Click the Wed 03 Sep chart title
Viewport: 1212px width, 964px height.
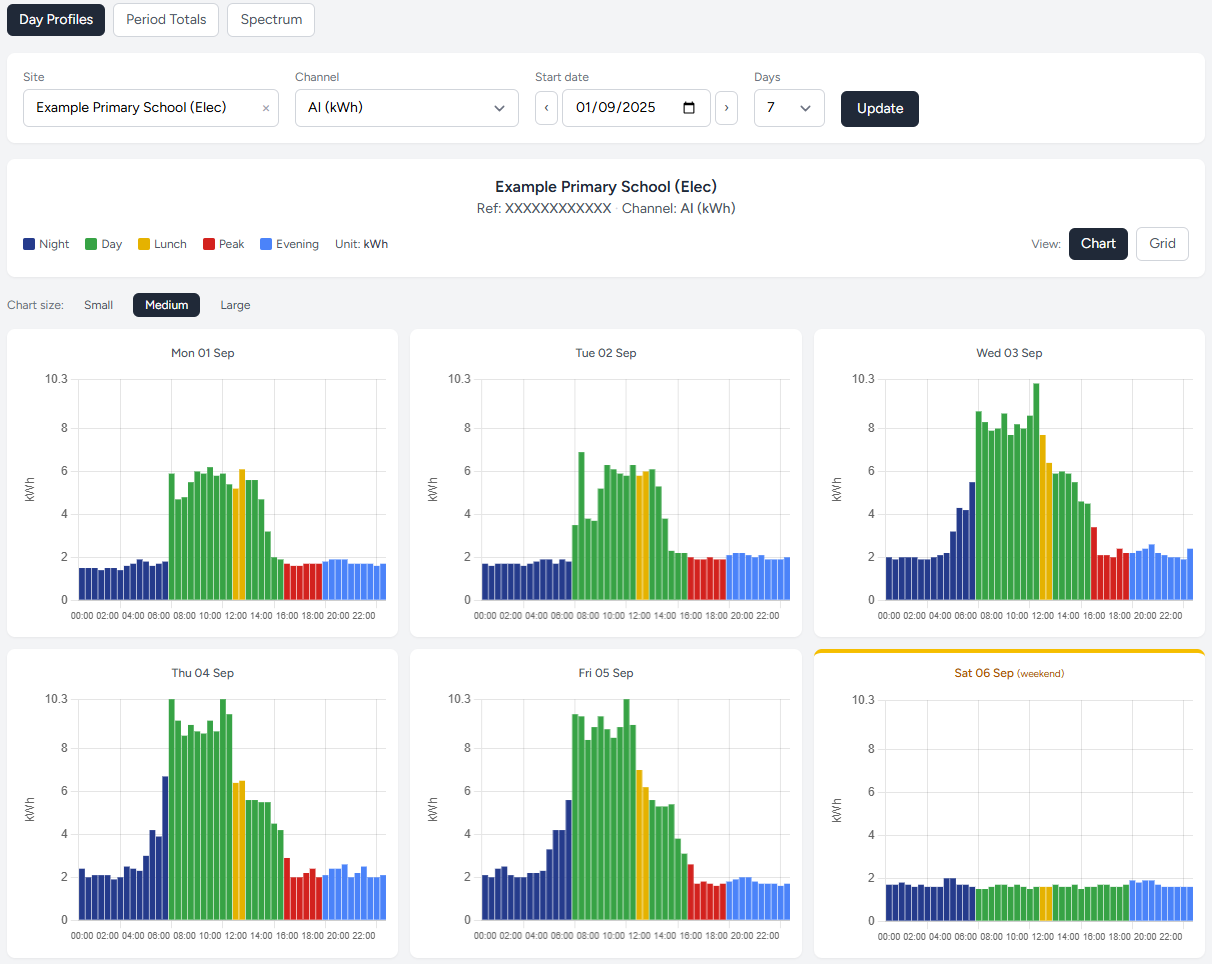pyautogui.click(x=1009, y=353)
